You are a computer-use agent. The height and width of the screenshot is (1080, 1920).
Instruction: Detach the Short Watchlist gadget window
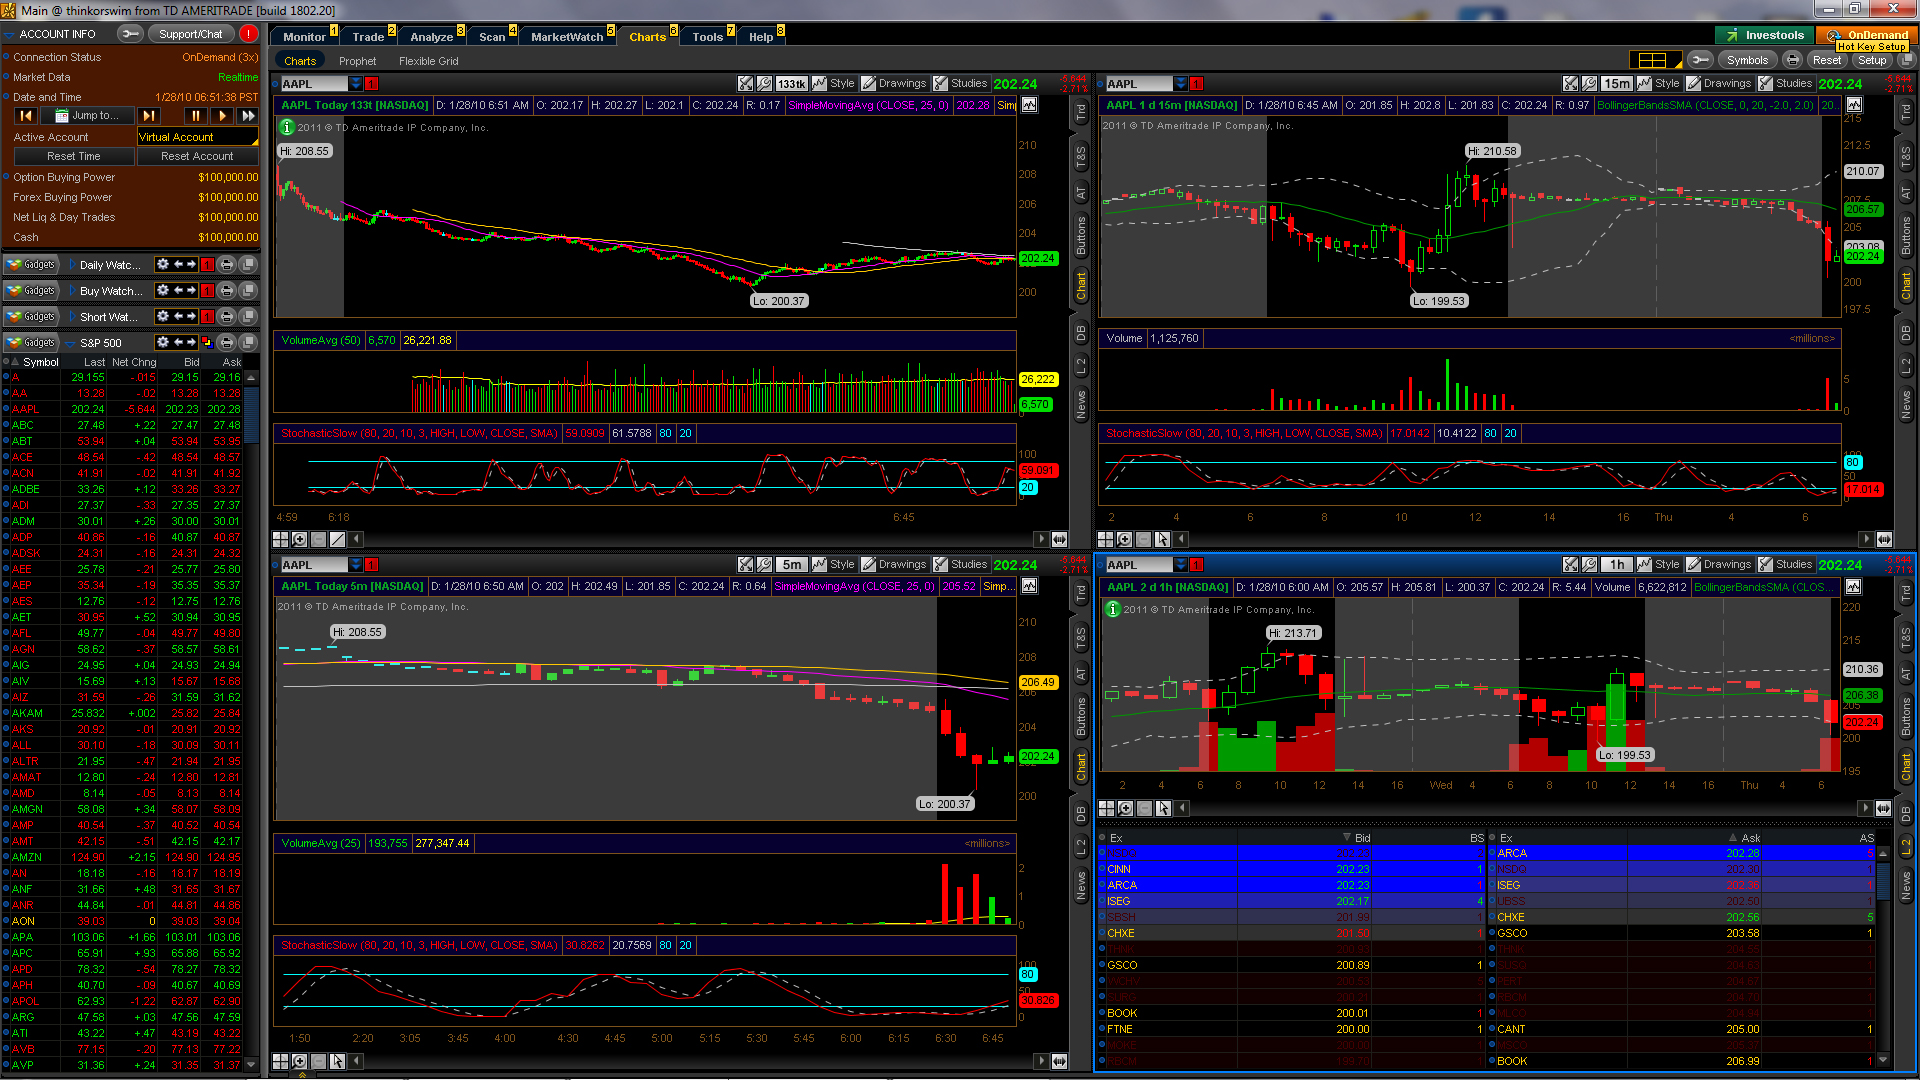click(248, 317)
